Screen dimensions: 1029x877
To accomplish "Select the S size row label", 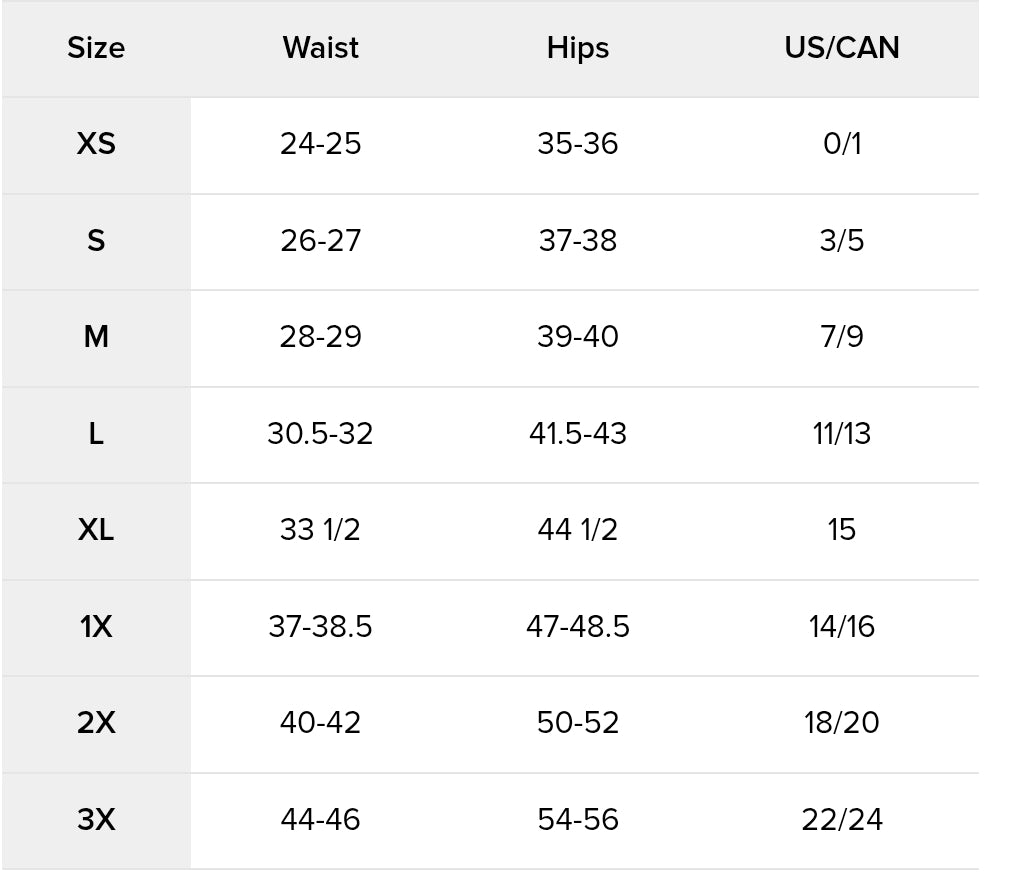I will (x=96, y=241).
